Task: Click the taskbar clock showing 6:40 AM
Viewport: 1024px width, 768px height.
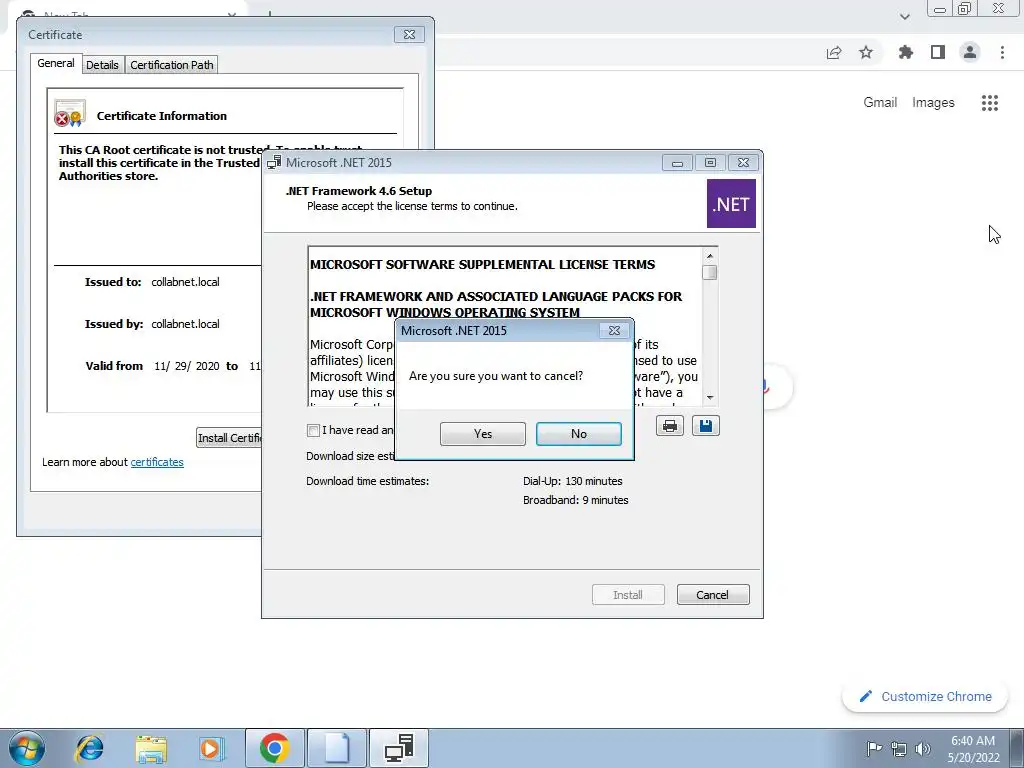Action: click(x=973, y=749)
